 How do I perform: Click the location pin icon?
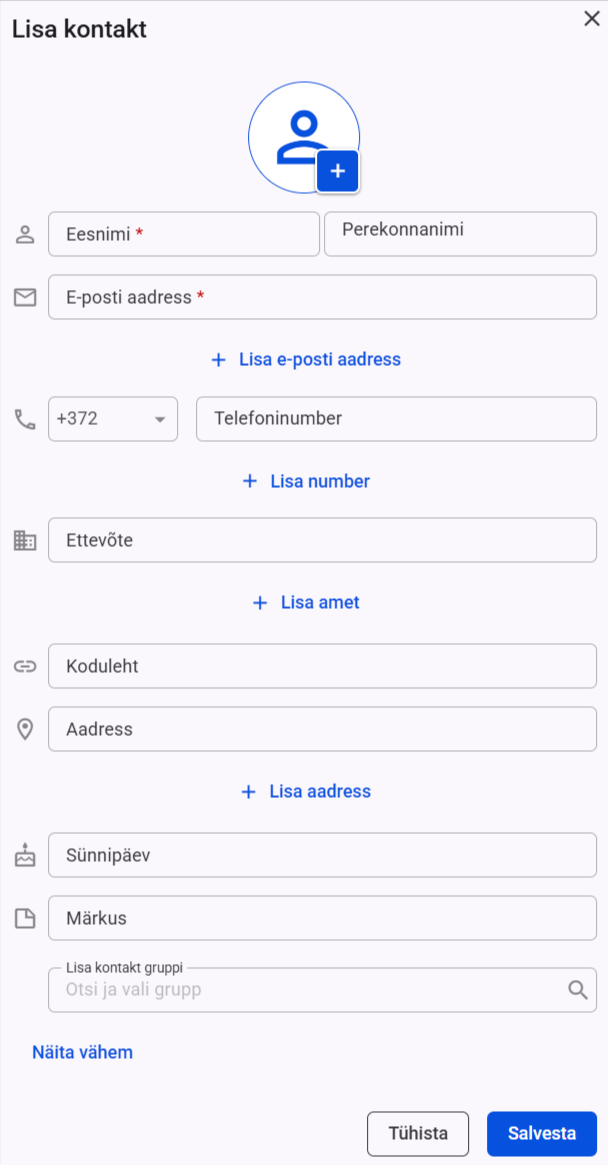[25, 730]
